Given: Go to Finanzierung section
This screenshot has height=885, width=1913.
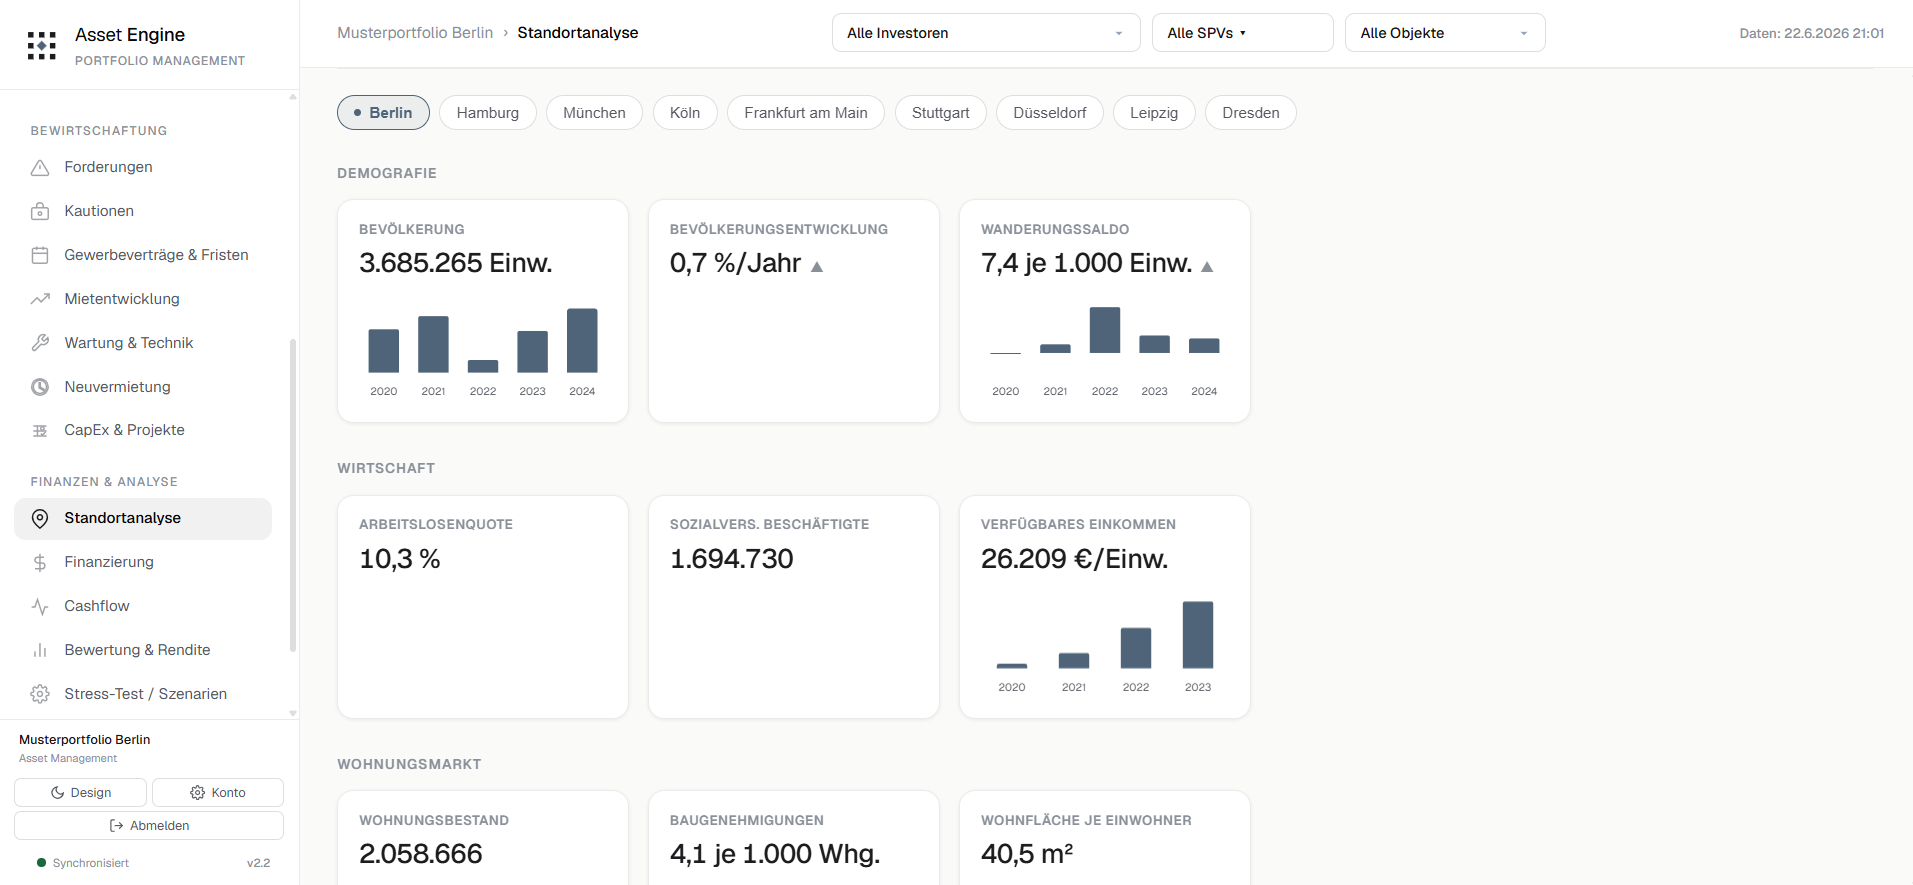Looking at the screenshot, I should click(x=143, y=562).
